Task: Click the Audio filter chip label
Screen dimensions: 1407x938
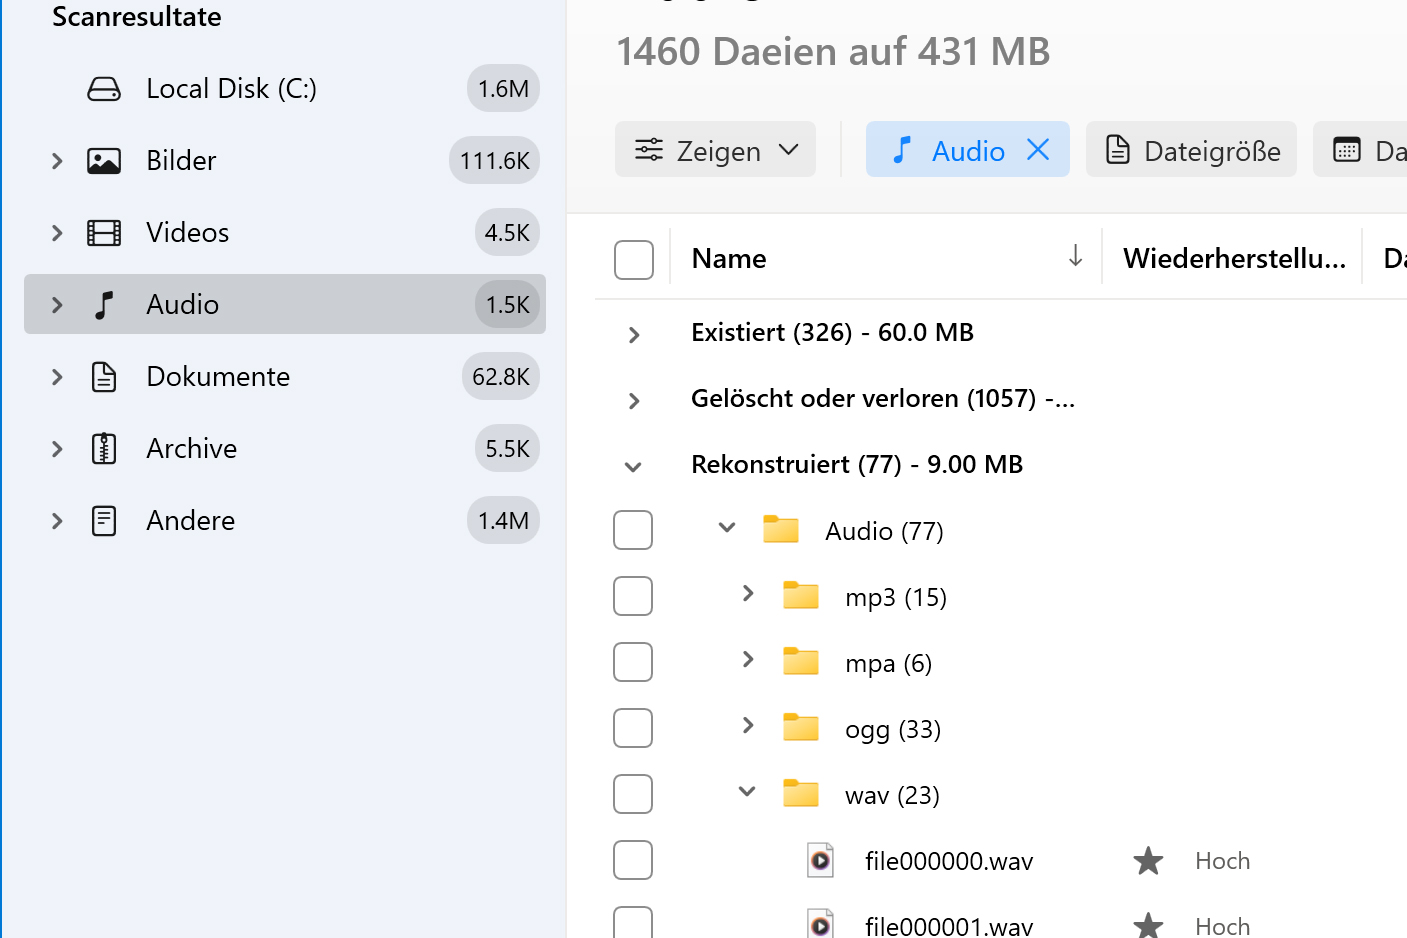Action: pos(968,151)
